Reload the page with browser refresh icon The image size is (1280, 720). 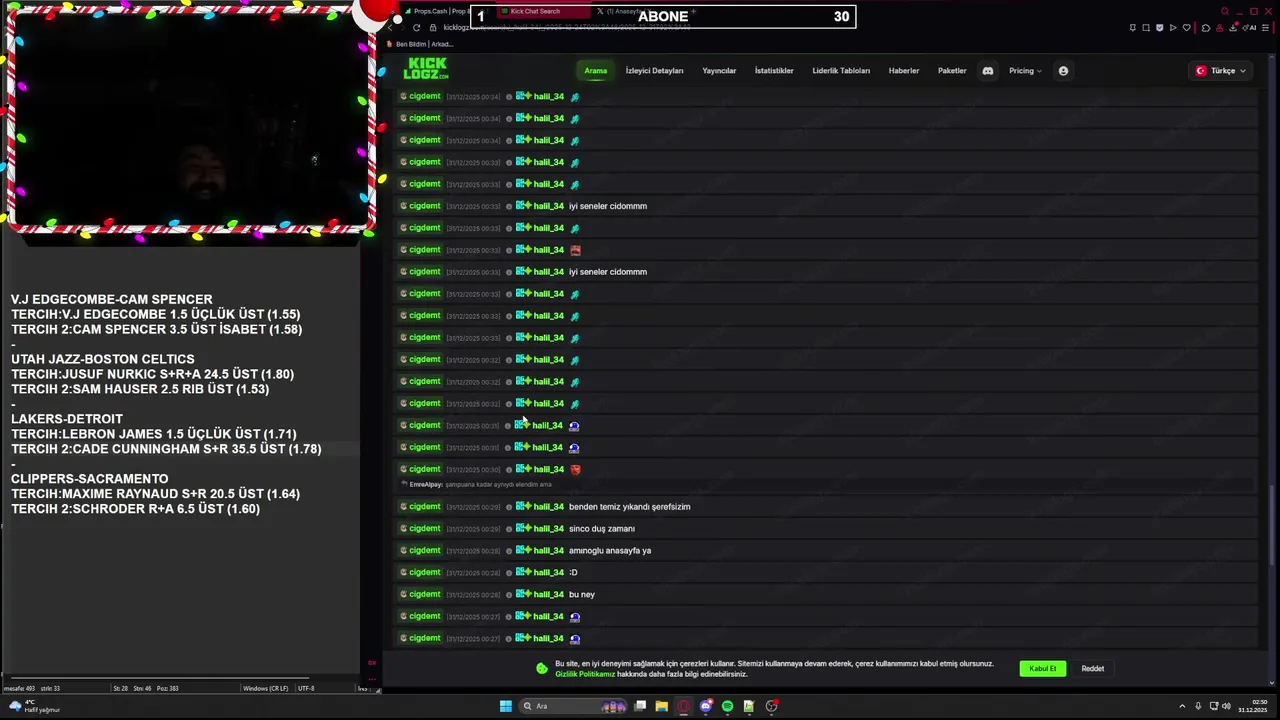(x=416, y=28)
